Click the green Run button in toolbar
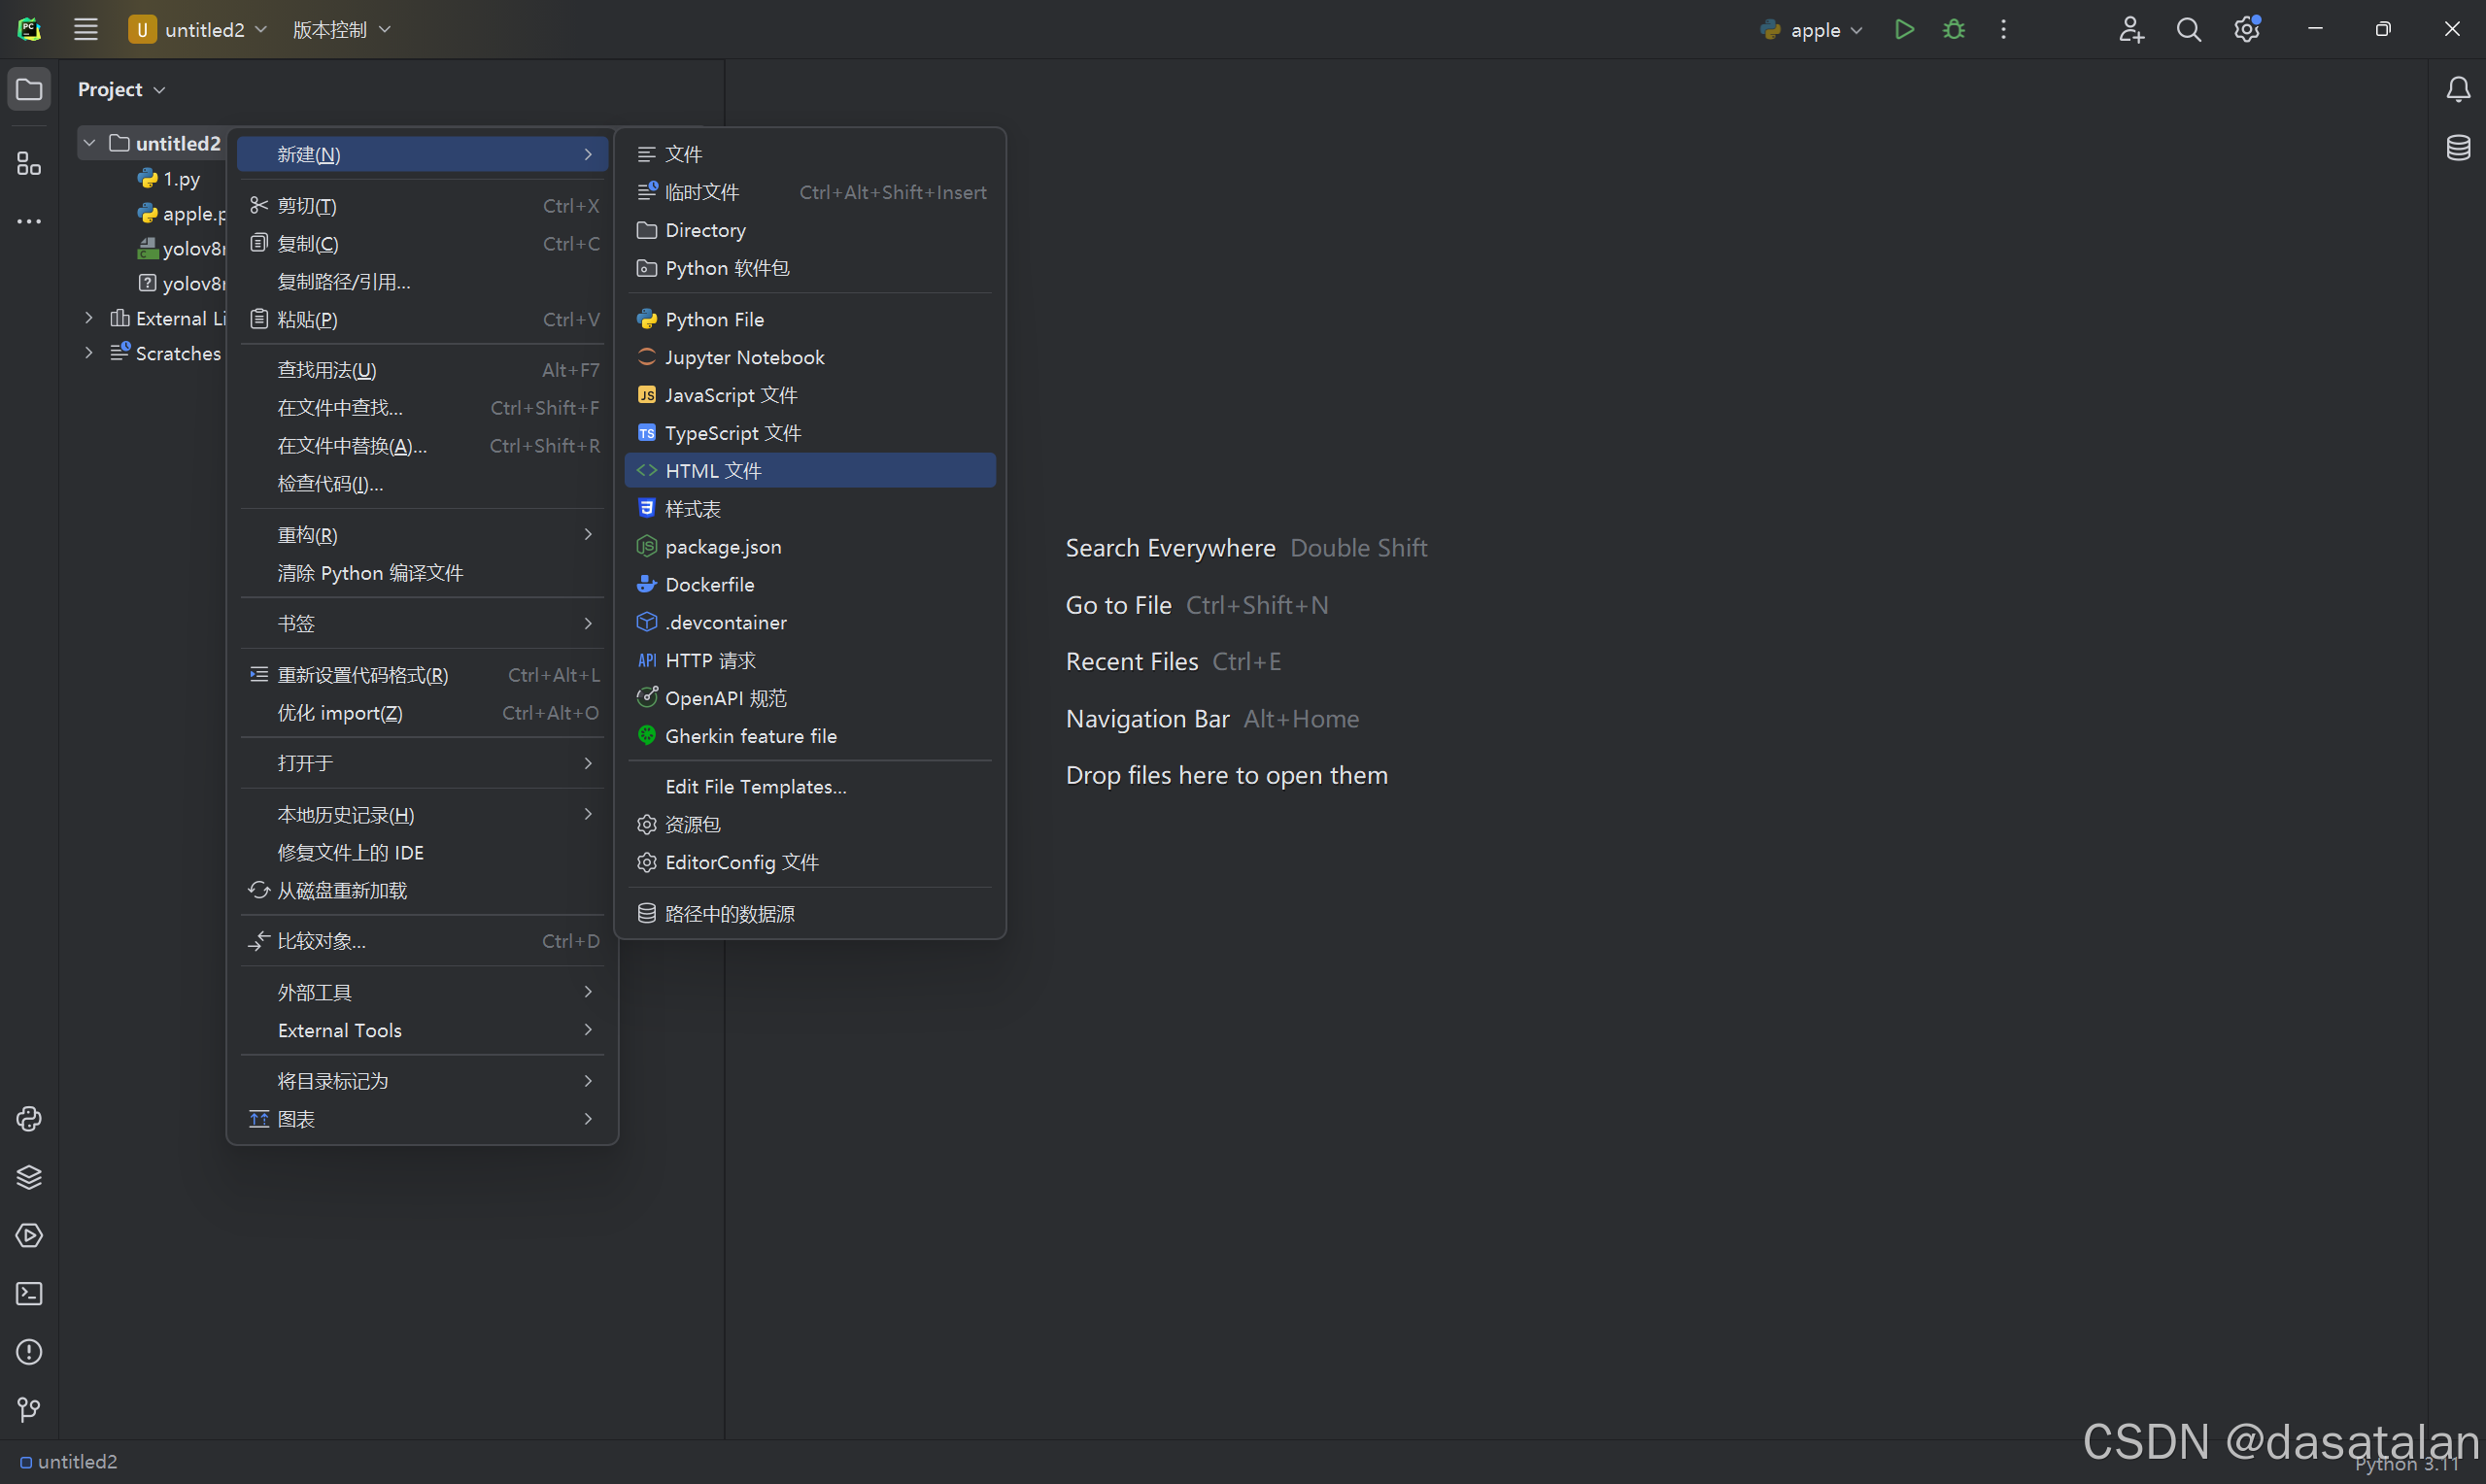This screenshot has width=2486, height=1484. coord(1904,29)
